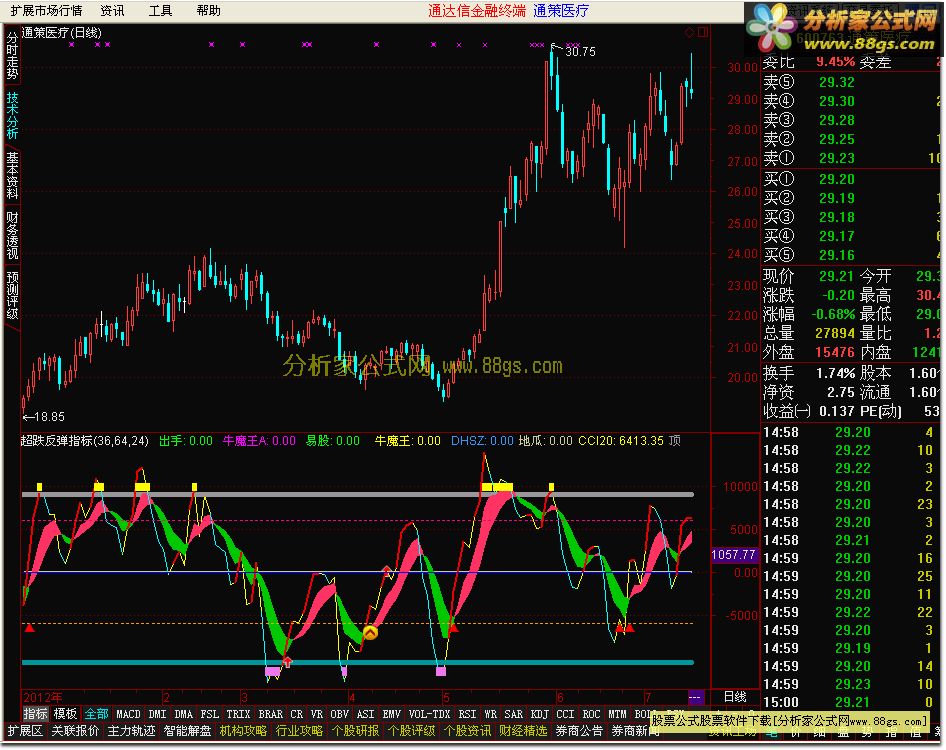Switch indicator to OBV
Viewport: 946px width, 750px height.
pos(340,714)
